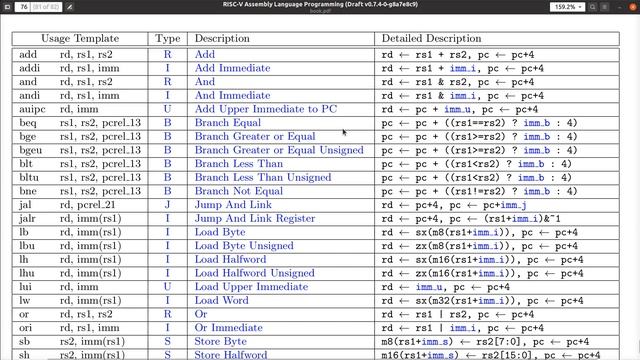Click the 'bgeu' instruction name

[x=31, y=150]
